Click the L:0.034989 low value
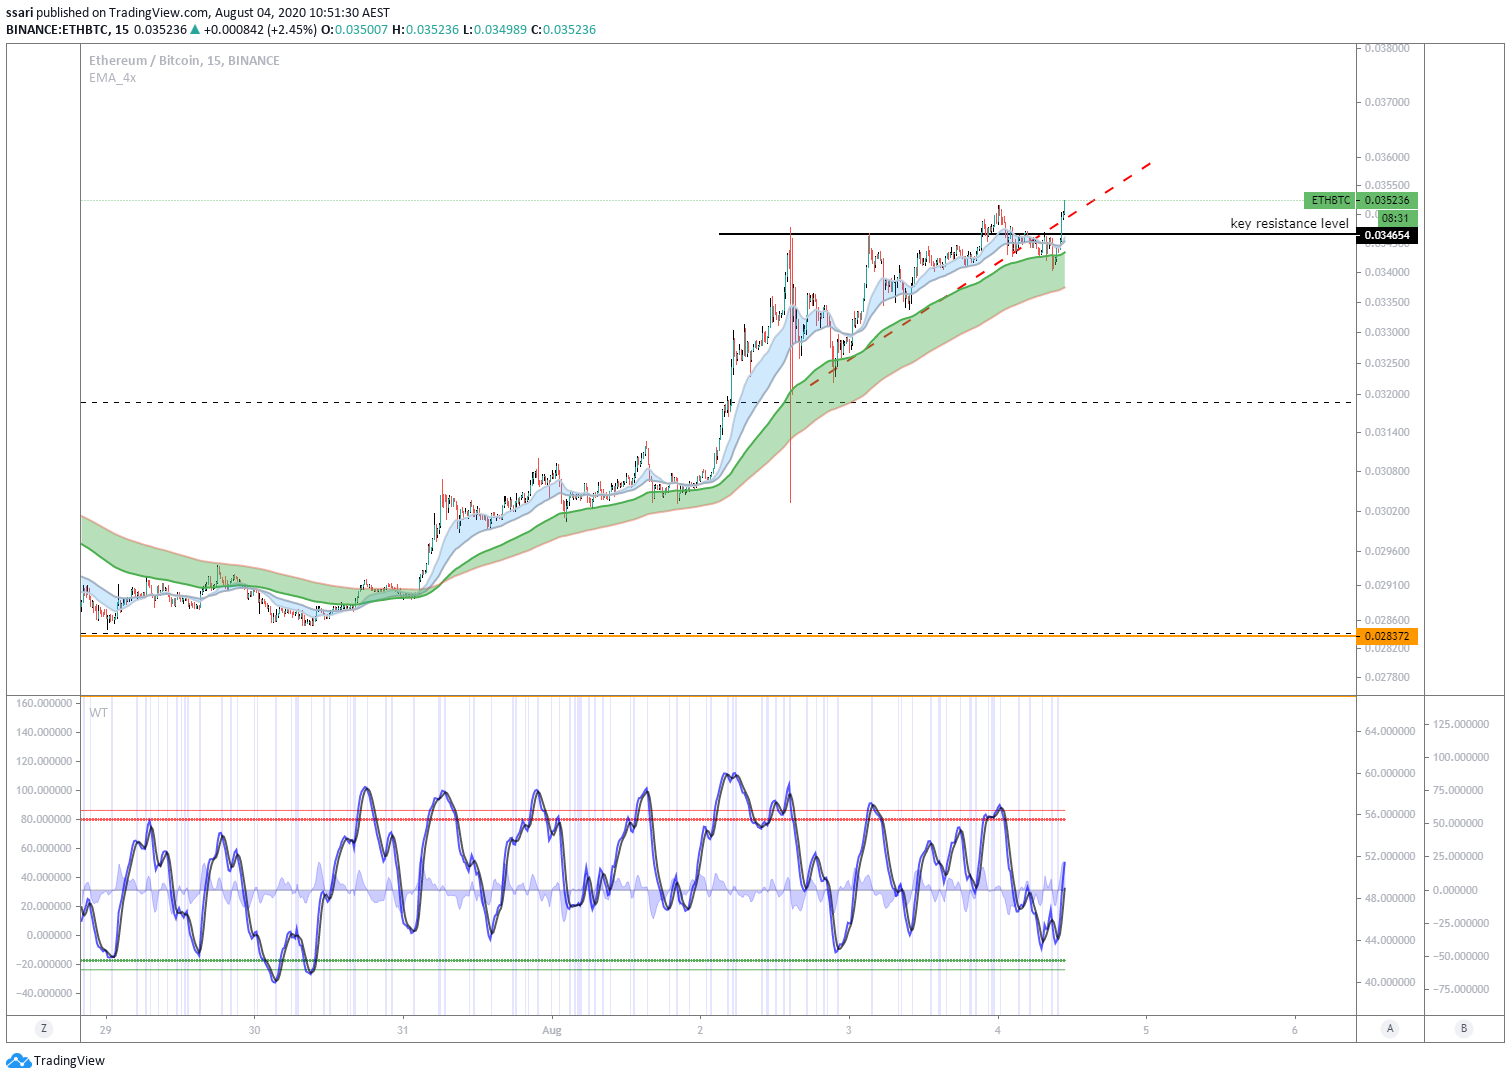1511x1079 pixels. 494,30
